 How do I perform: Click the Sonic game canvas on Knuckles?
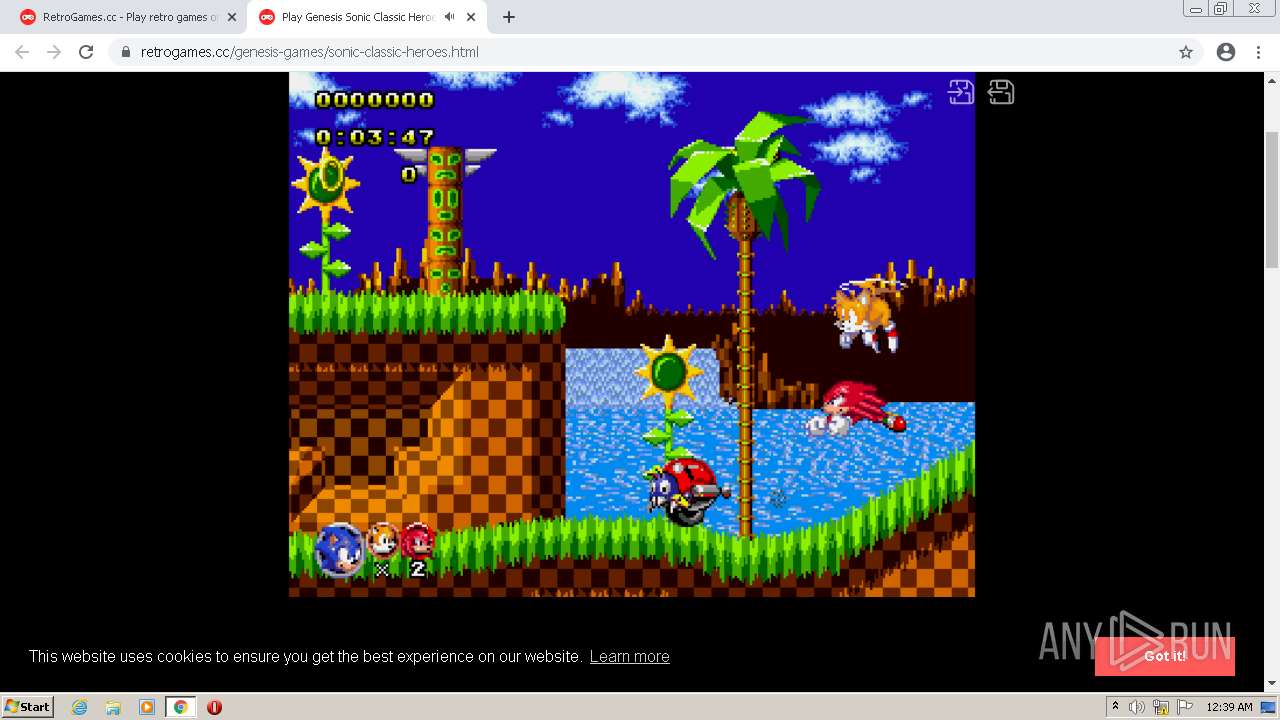[x=857, y=408]
